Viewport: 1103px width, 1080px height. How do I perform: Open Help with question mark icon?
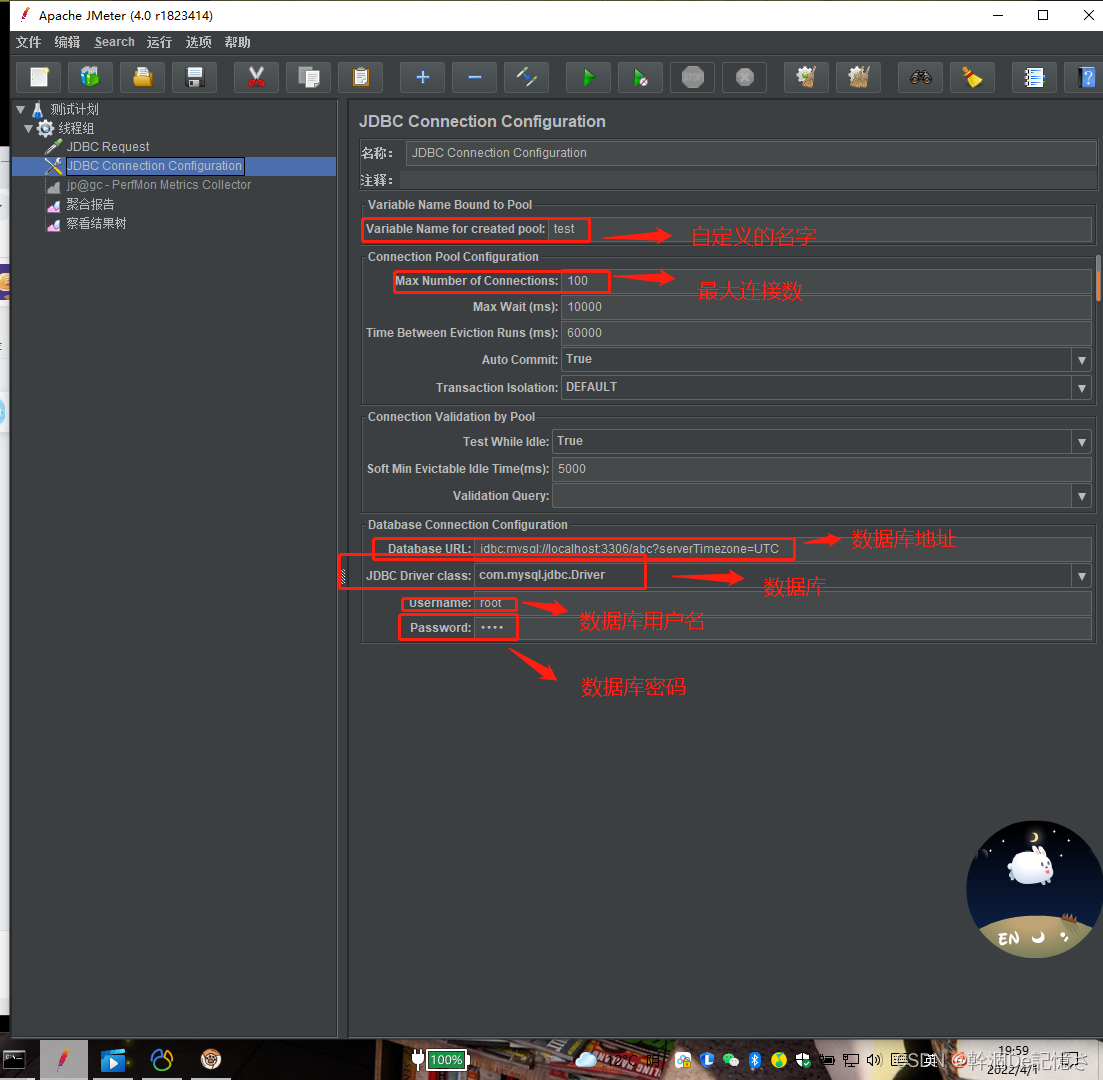coord(1085,77)
